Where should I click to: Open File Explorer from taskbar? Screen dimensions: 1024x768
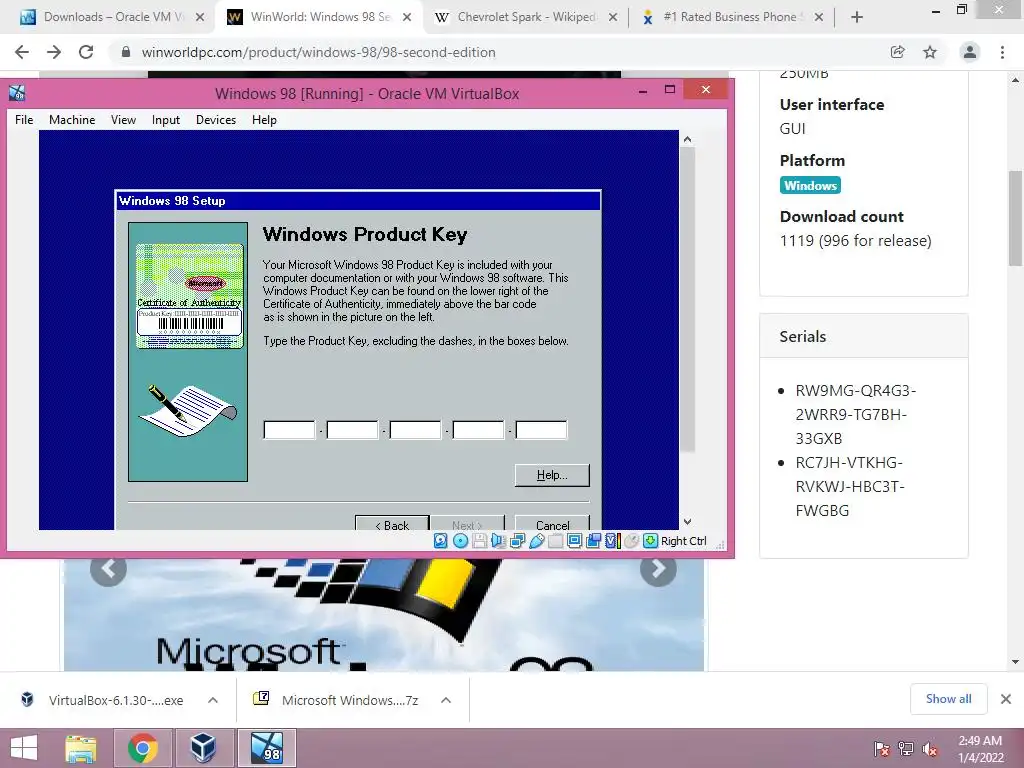81,748
